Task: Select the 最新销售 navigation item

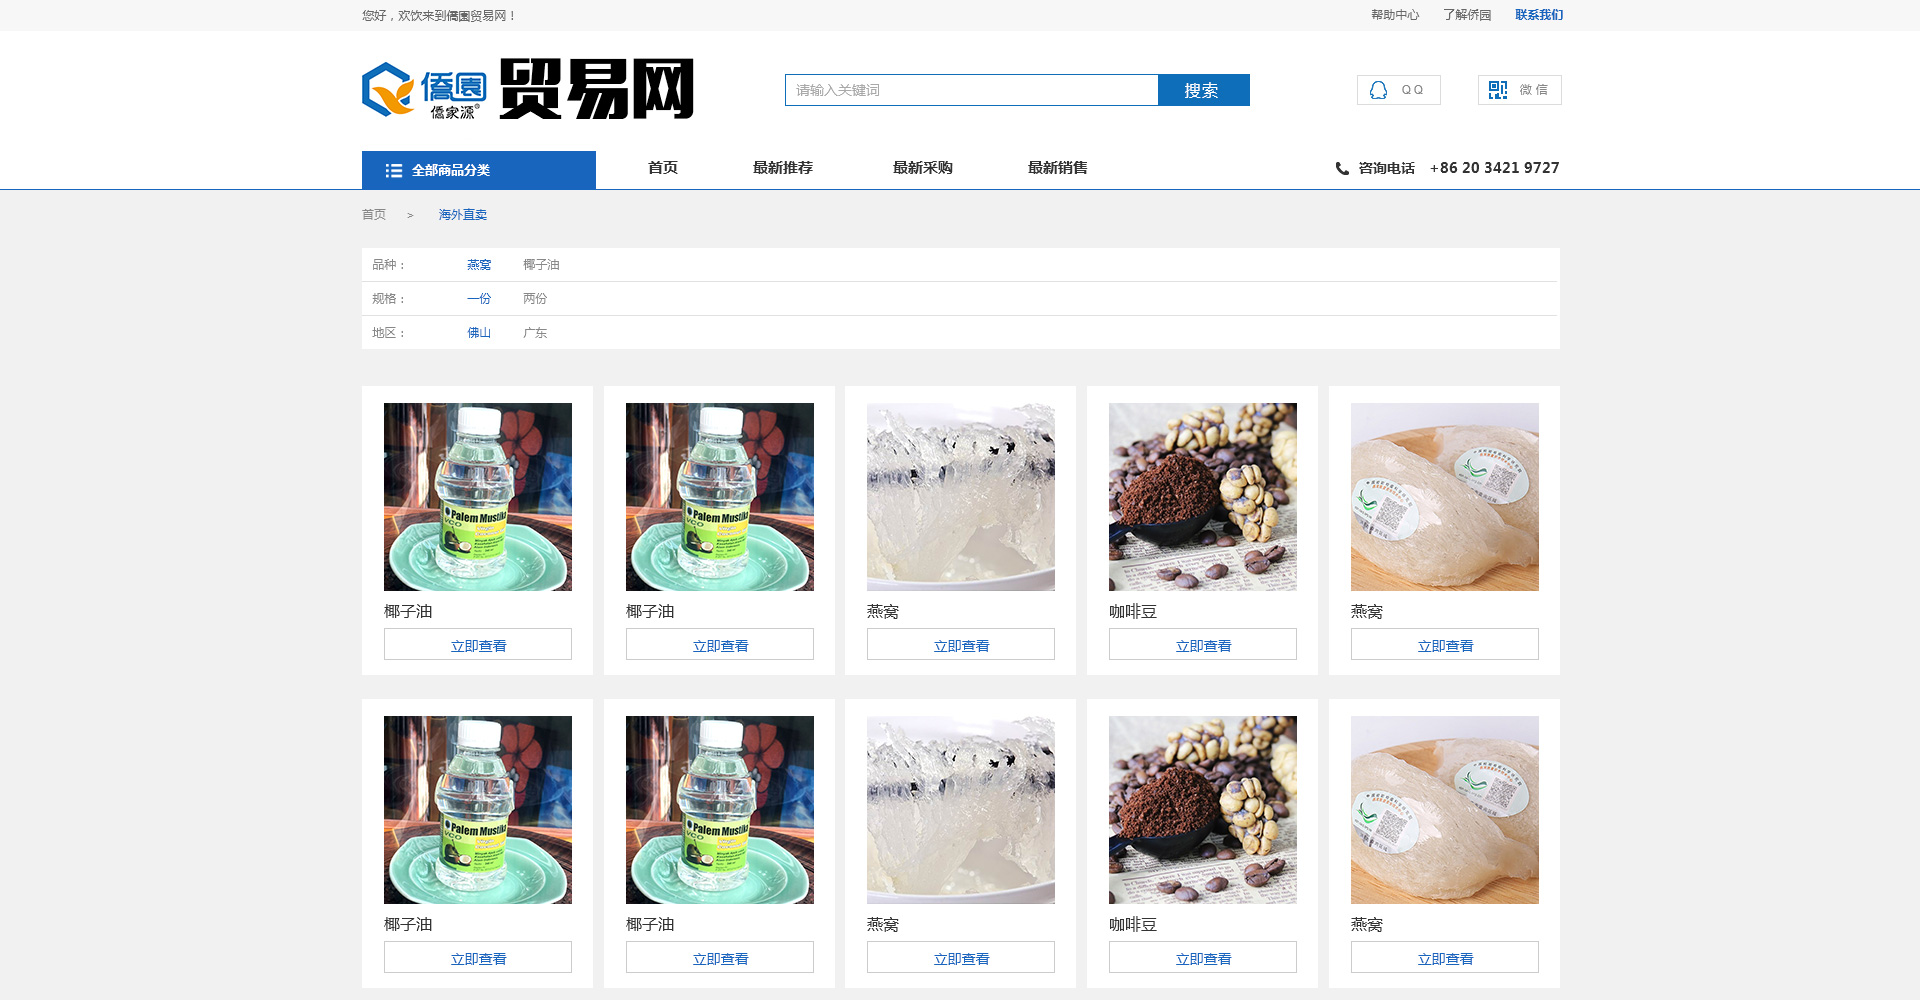Action: tap(1057, 168)
